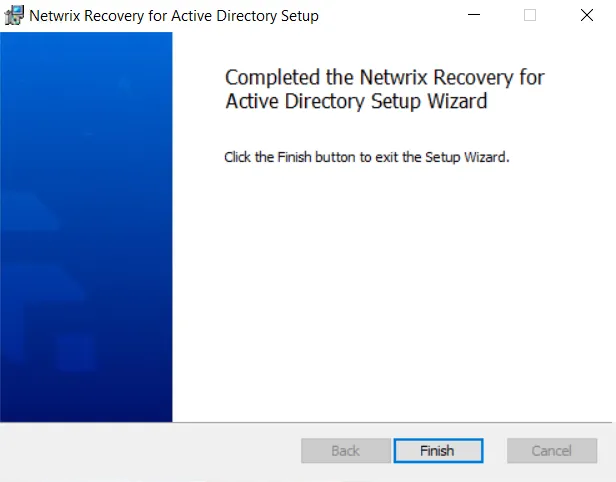Click the word "Finish" inside the instruction sentence

click(x=294, y=157)
